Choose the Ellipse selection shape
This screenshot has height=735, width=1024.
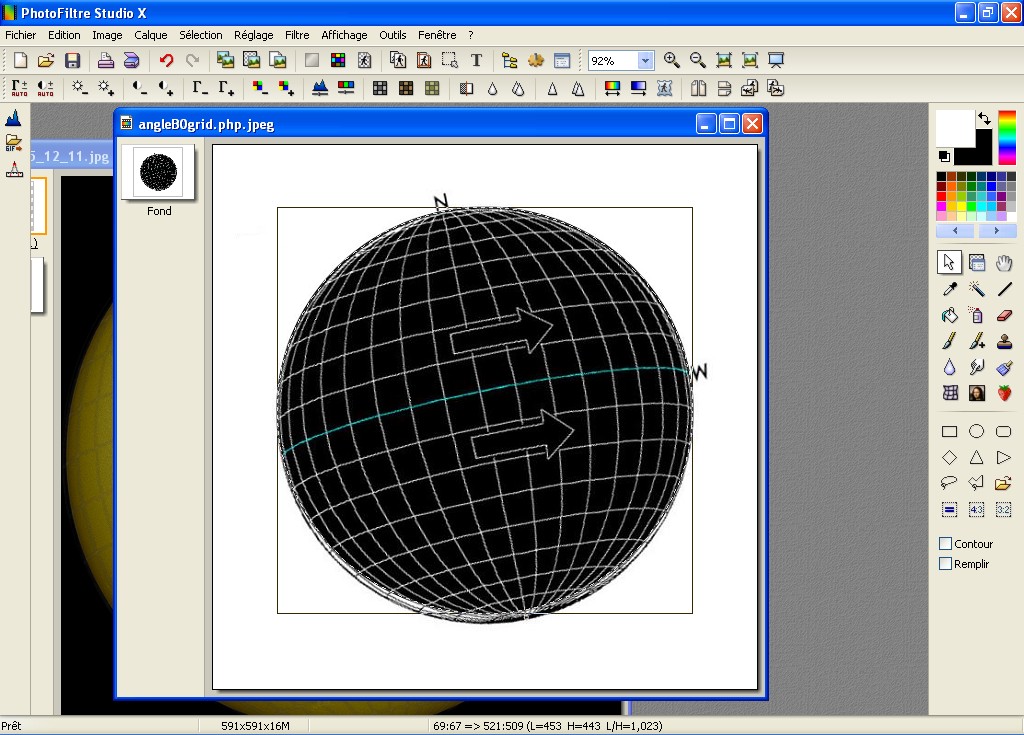(976, 431)
